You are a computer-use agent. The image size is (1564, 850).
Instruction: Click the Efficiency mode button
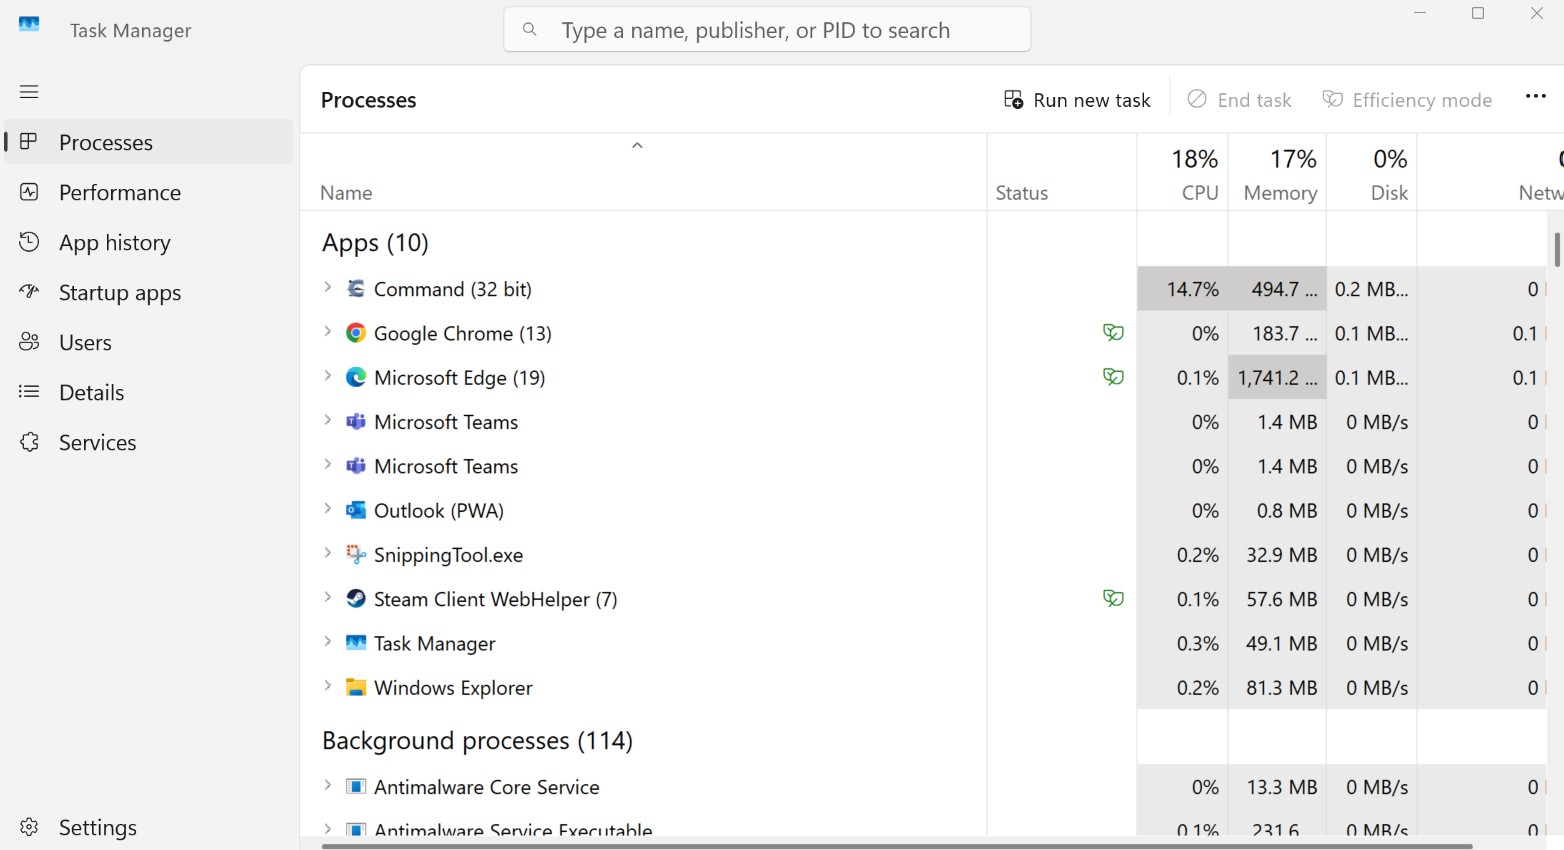pyautogui.click(x=1407, y=100)
